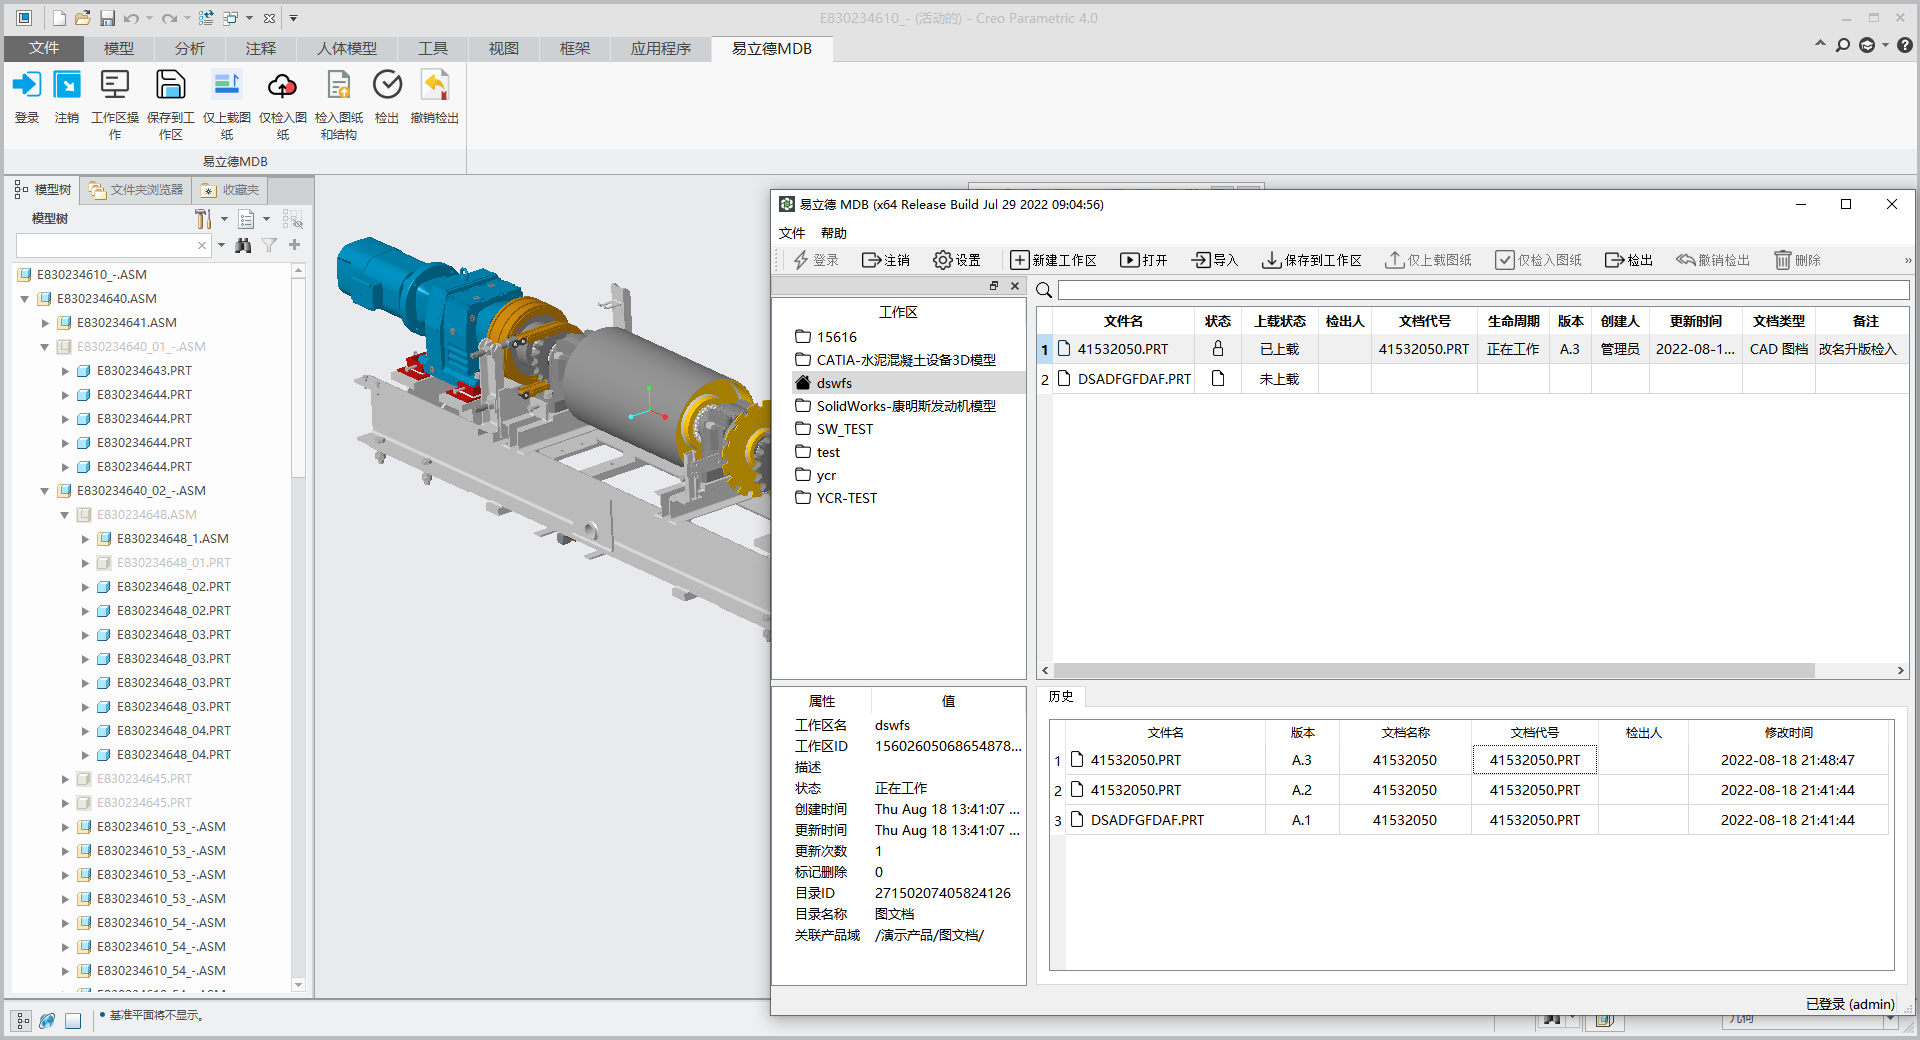Viewport: 1920px width, 1040px height.
Task: Click 新建工作区 in MDB toolbar
Action: tap(1053, 260)
